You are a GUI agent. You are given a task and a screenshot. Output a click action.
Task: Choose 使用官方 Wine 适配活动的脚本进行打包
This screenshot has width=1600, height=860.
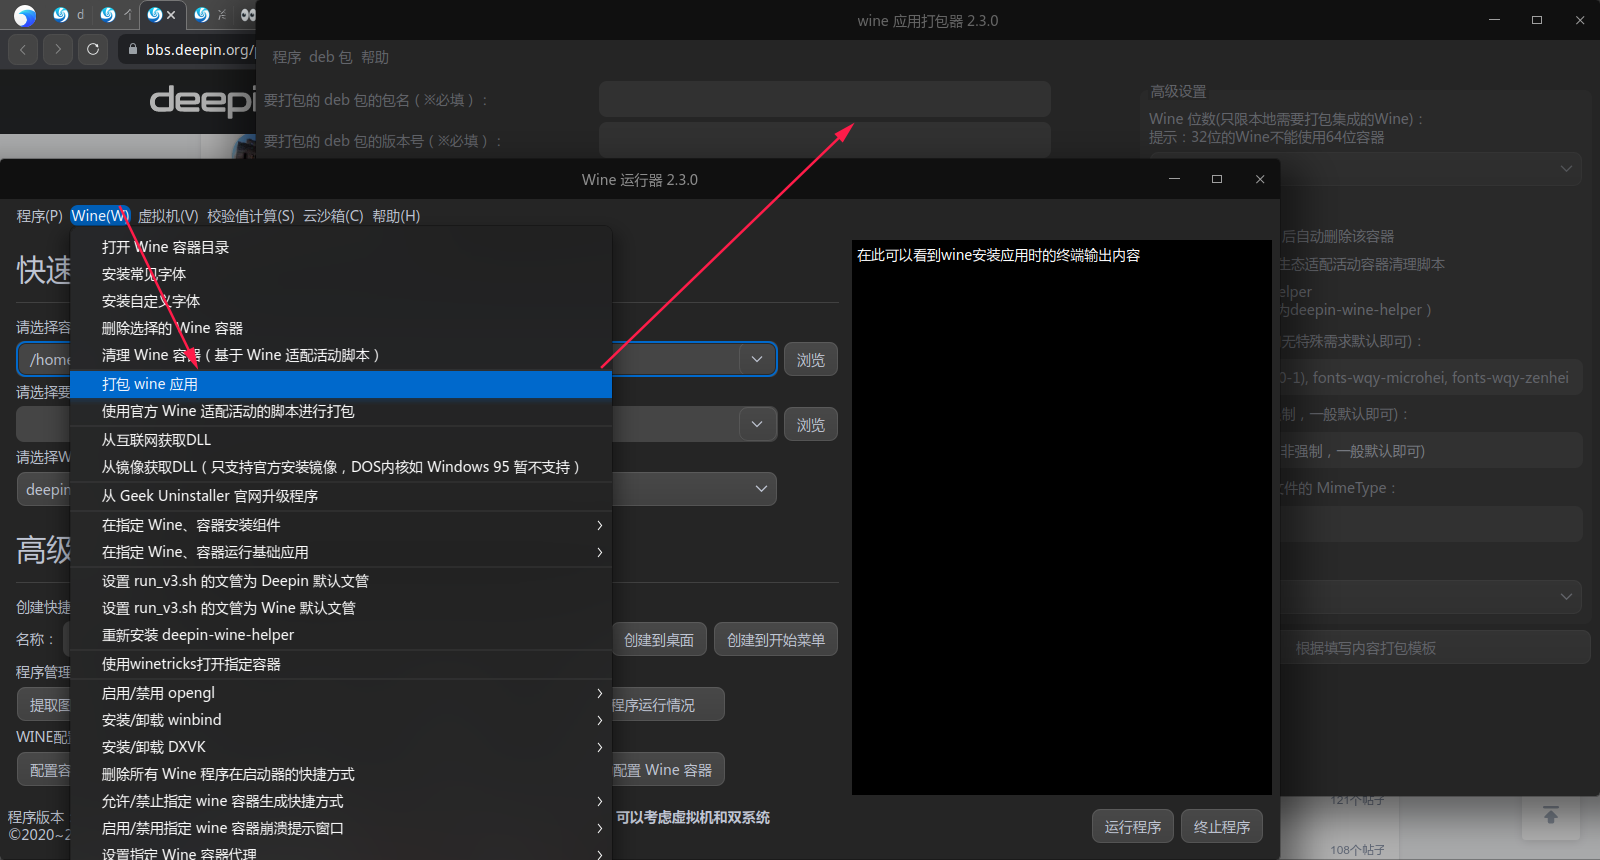pos(341,411)
